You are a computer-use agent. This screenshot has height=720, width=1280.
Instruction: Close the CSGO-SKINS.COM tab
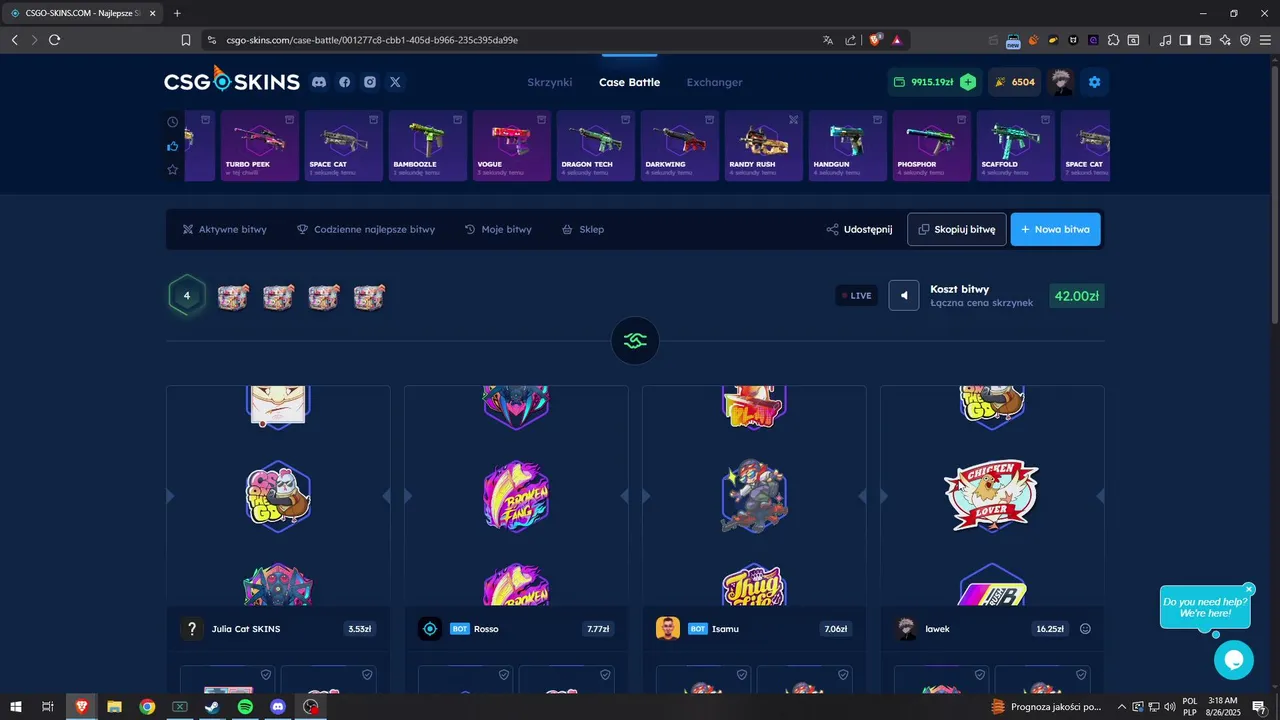[x=152, y=13]
